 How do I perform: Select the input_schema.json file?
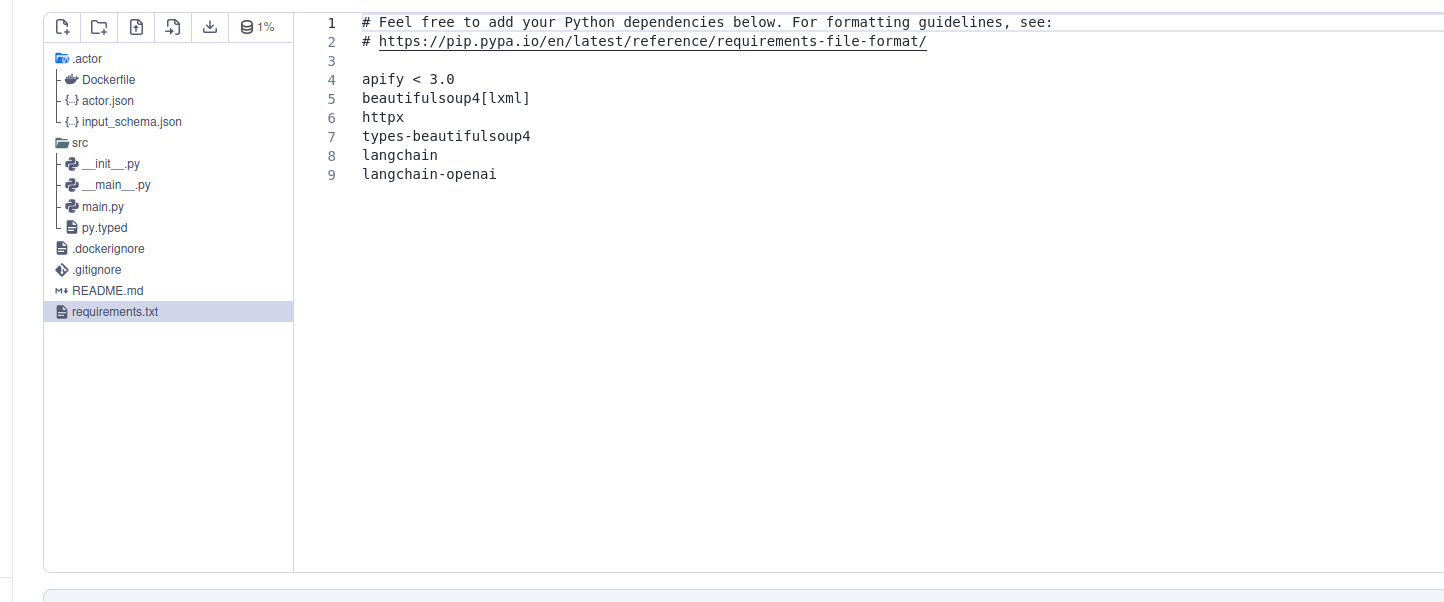[130, 121]
